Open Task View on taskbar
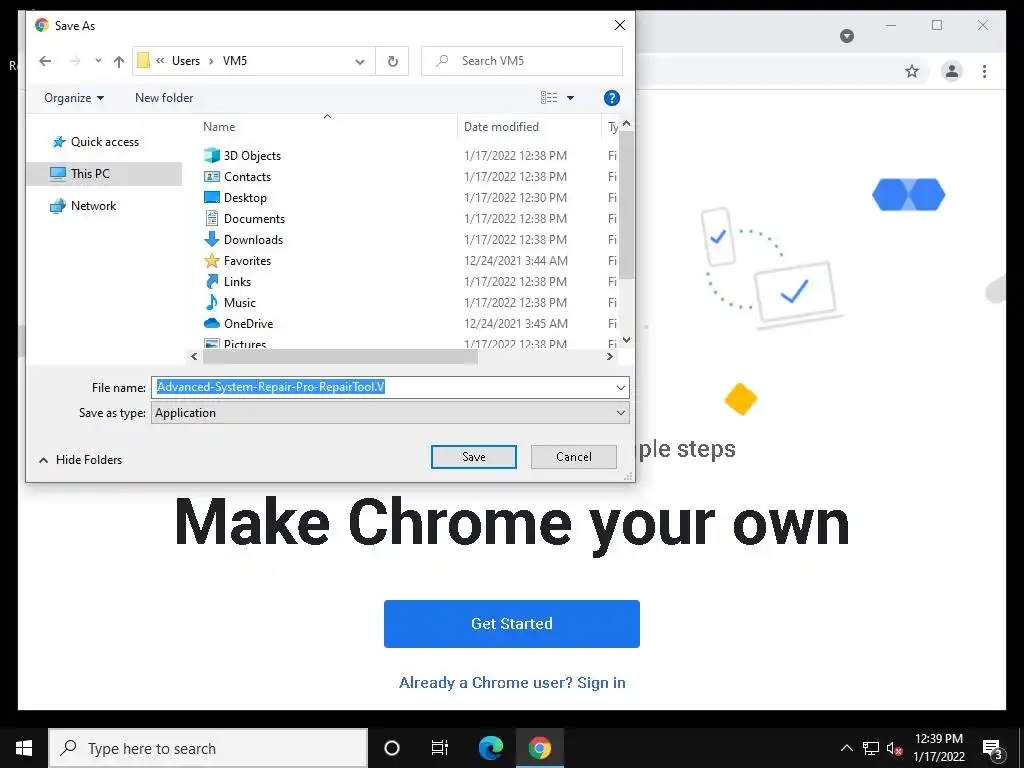The height and width of the screenshot is (768, 1024). [440, 748]
